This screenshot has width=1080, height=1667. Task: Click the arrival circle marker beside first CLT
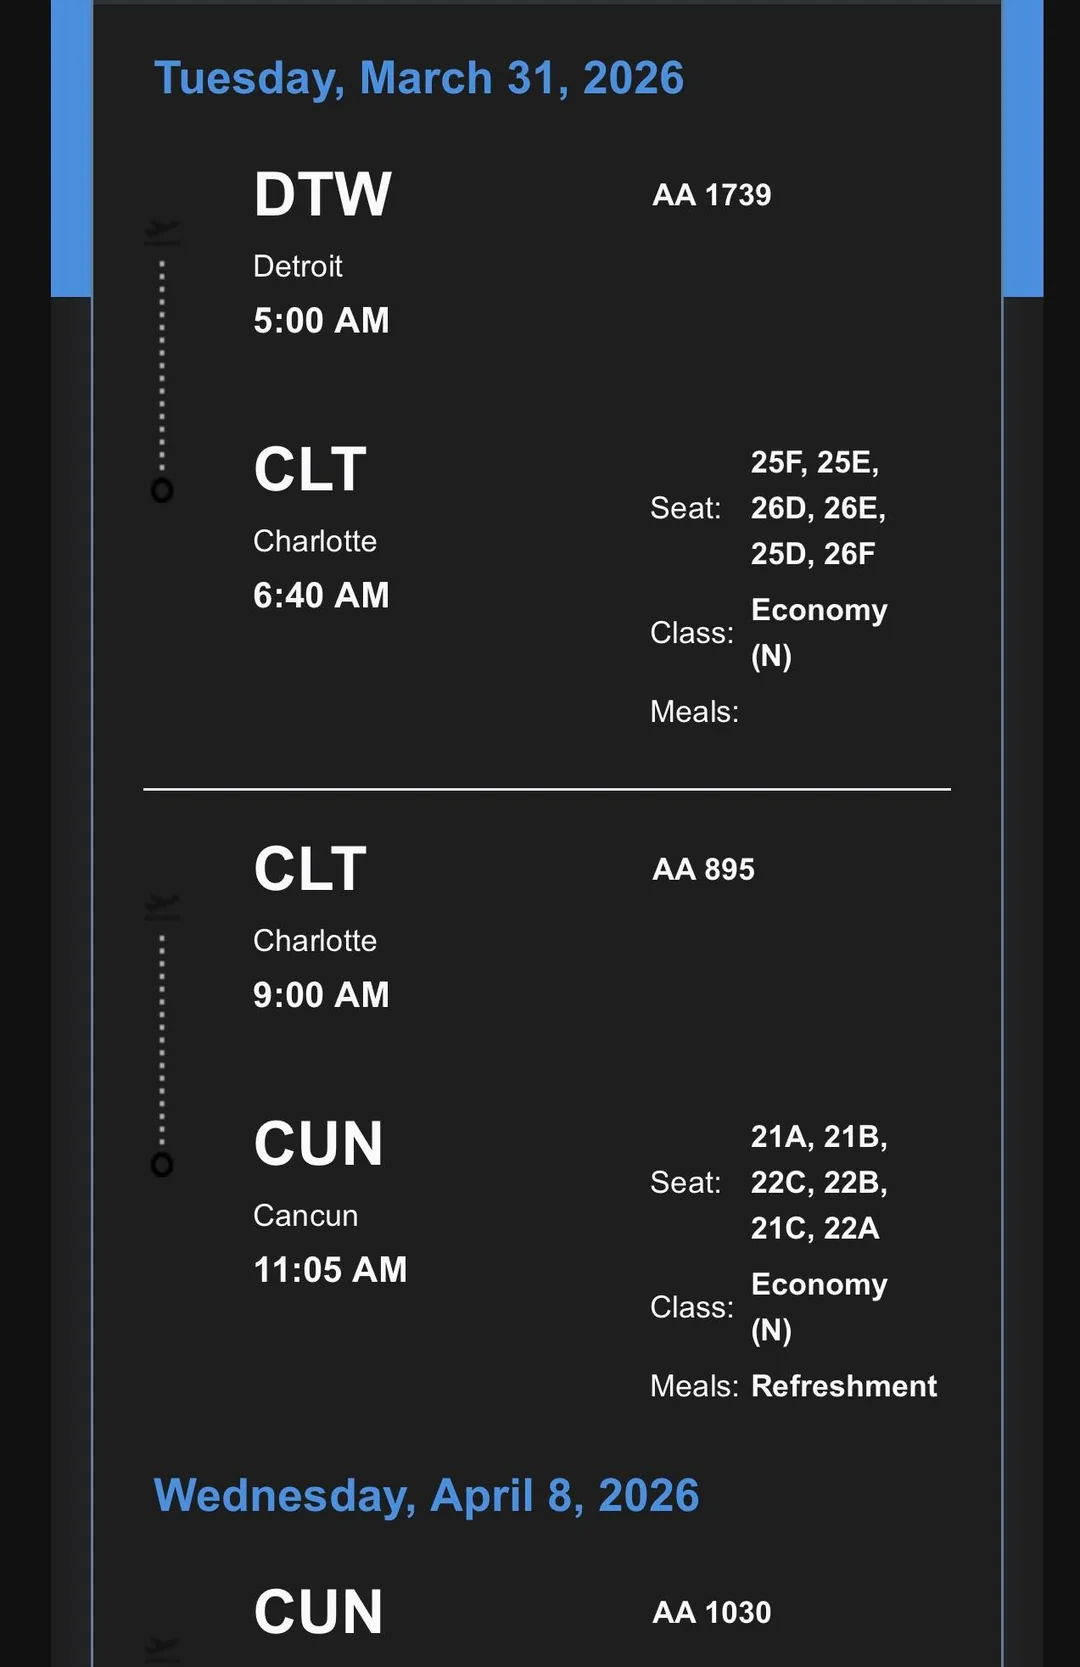[x=162, y=490]
